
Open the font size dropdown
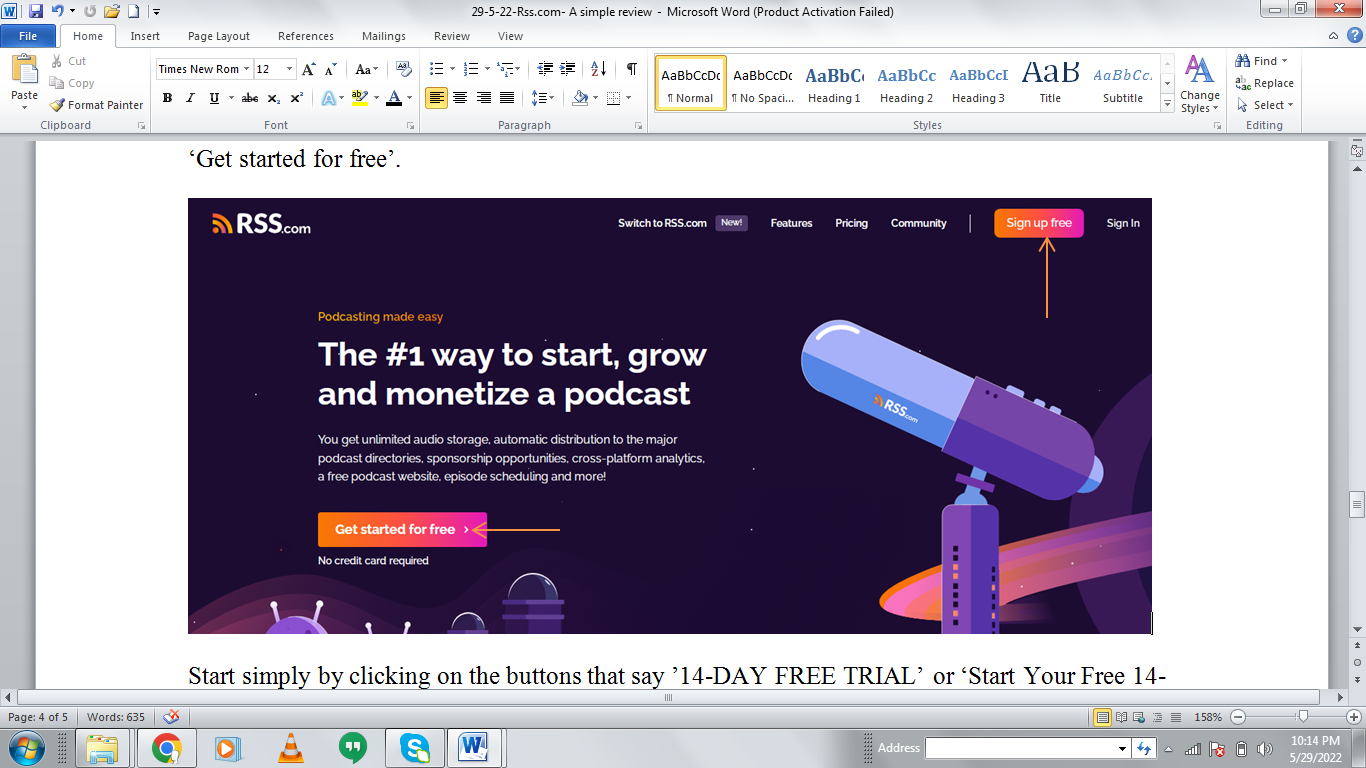click(x=290, y=69)
